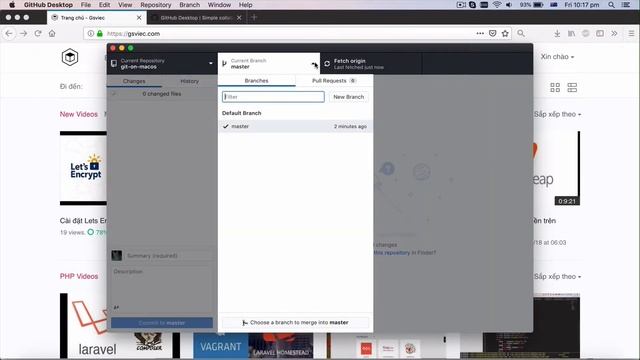Switch to the History tab

coord(189,81)
